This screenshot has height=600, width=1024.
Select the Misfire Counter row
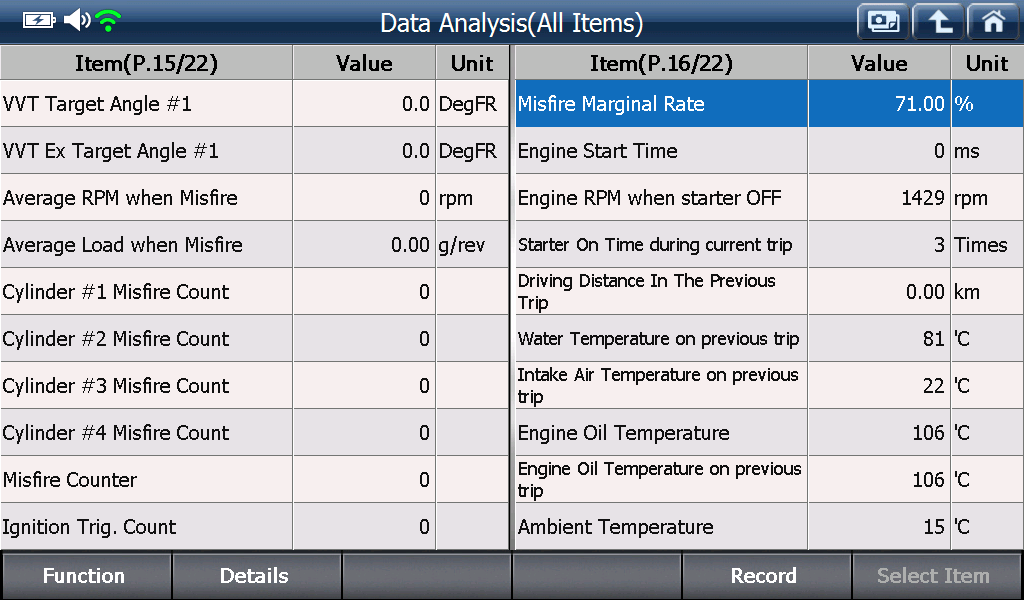tap(254, 480)
